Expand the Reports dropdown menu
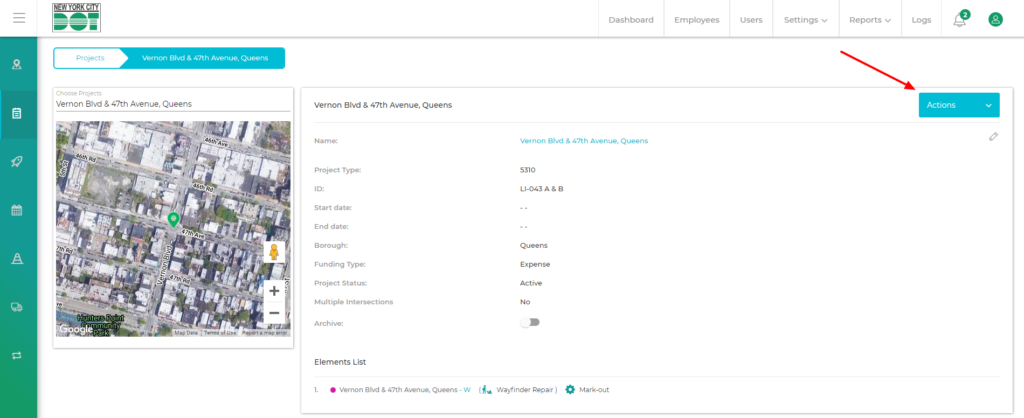 coord(869,20)
